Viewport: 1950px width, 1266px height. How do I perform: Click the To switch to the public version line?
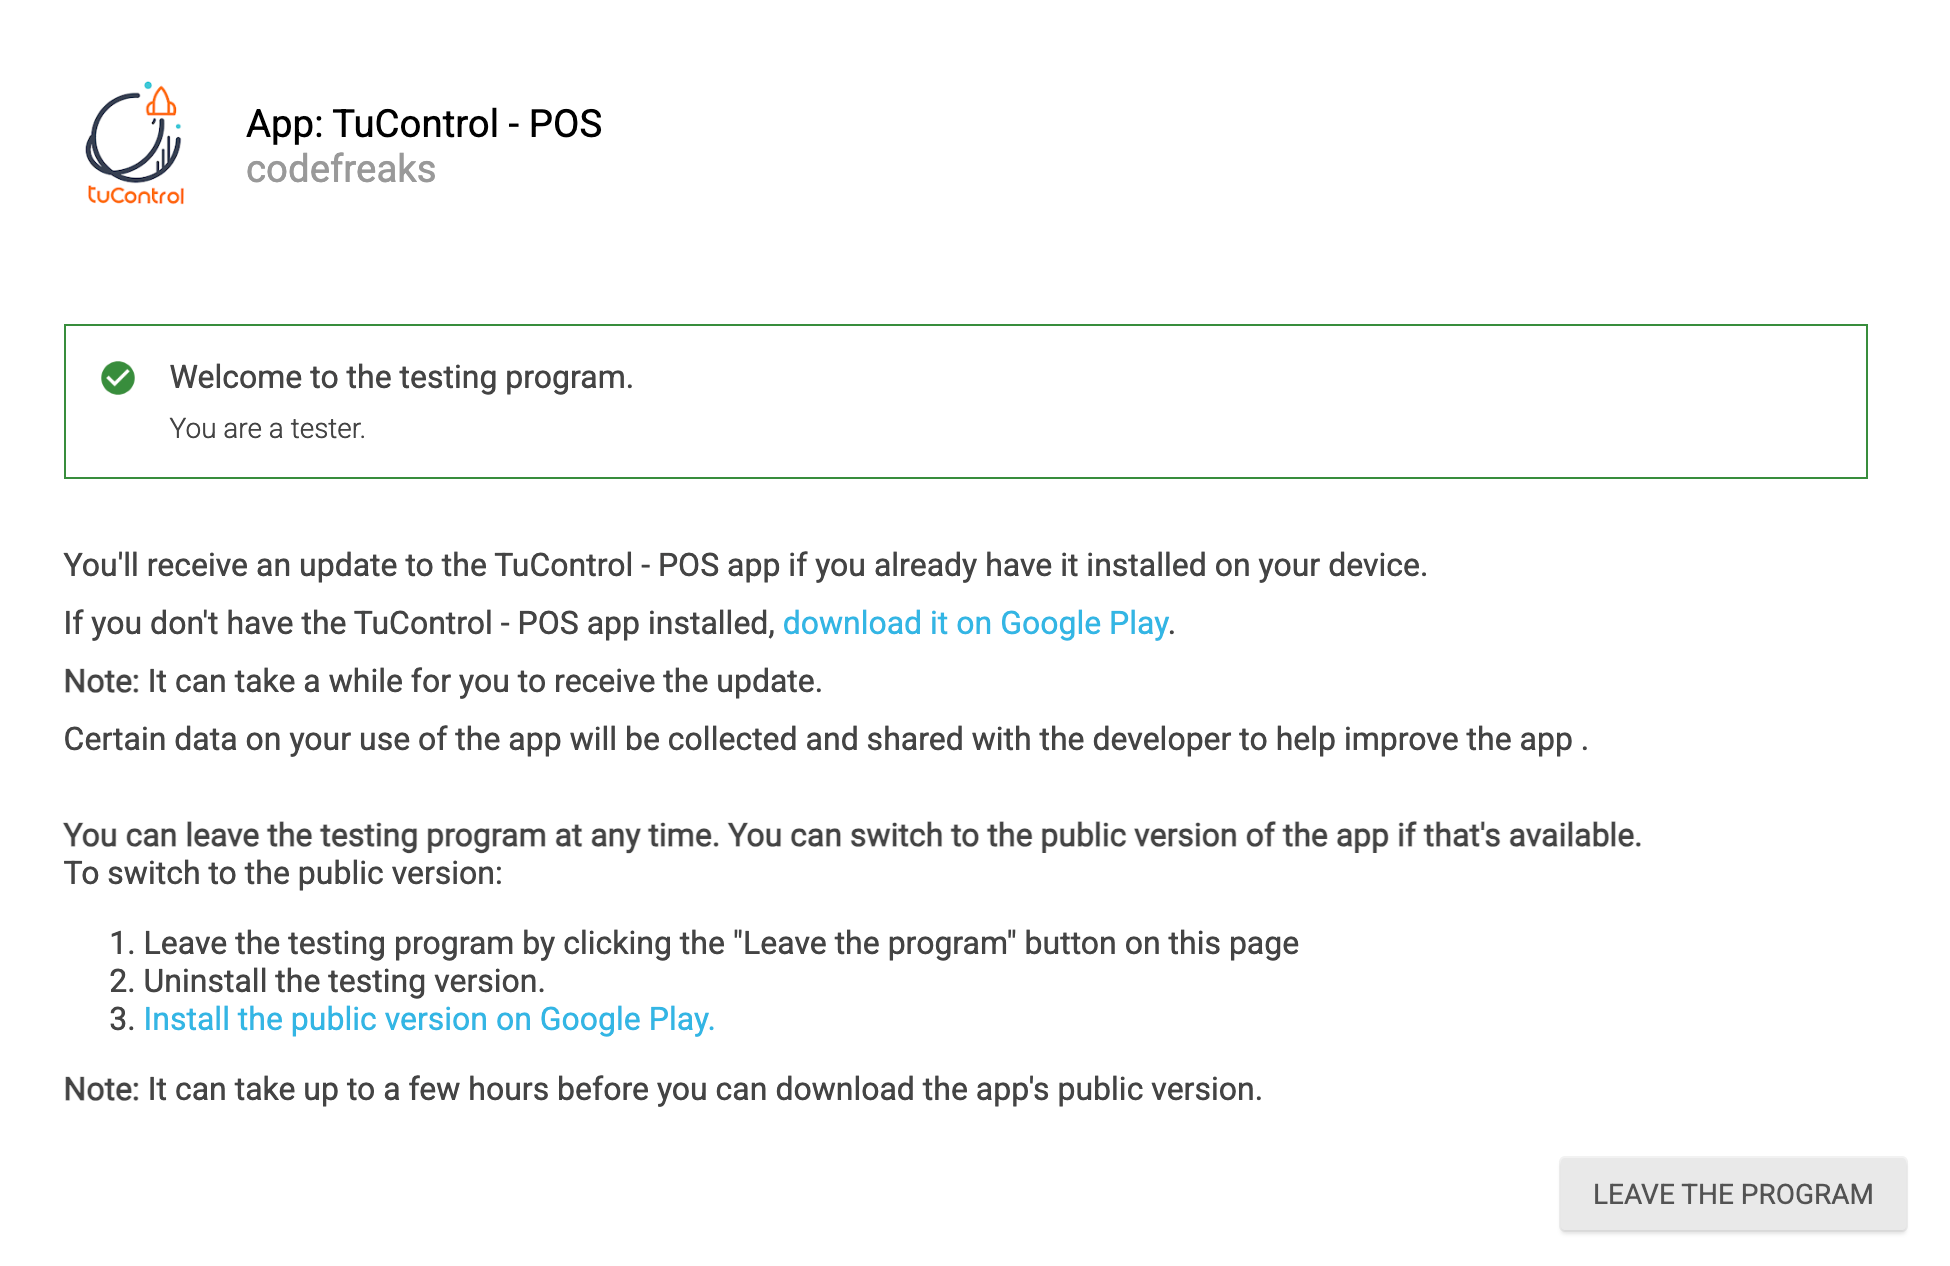pos(283,873)
